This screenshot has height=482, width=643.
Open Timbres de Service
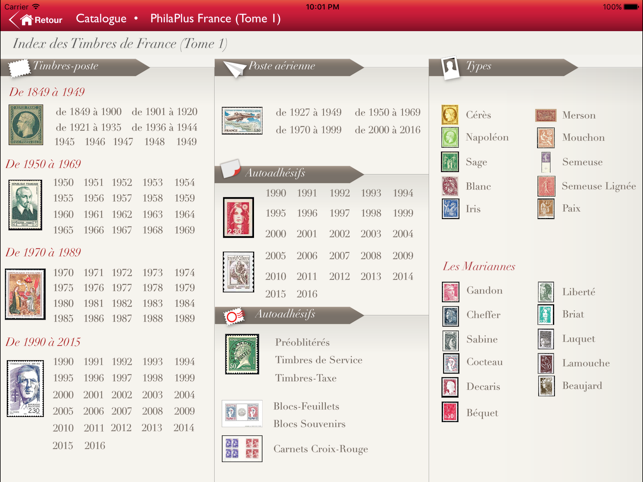(x=319, y=360)
